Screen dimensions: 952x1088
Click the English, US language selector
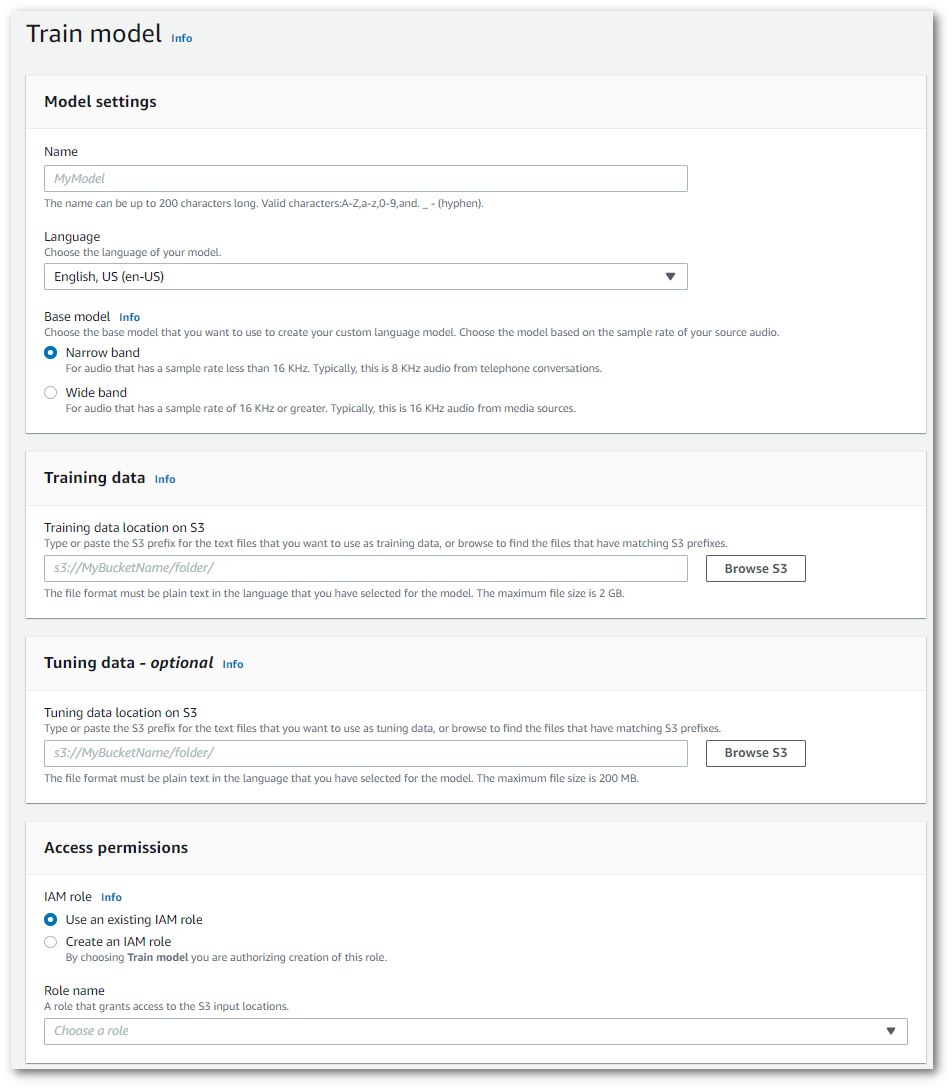(365, 276)
